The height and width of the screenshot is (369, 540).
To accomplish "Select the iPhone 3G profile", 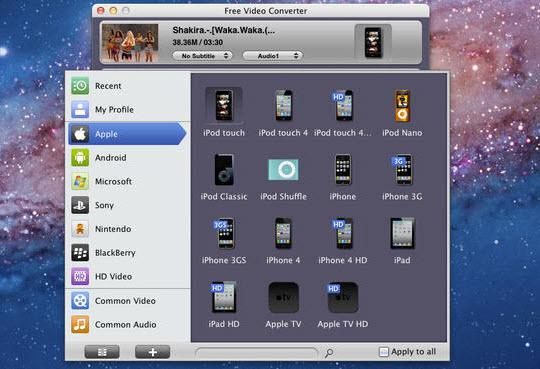I will pos(402,176).
